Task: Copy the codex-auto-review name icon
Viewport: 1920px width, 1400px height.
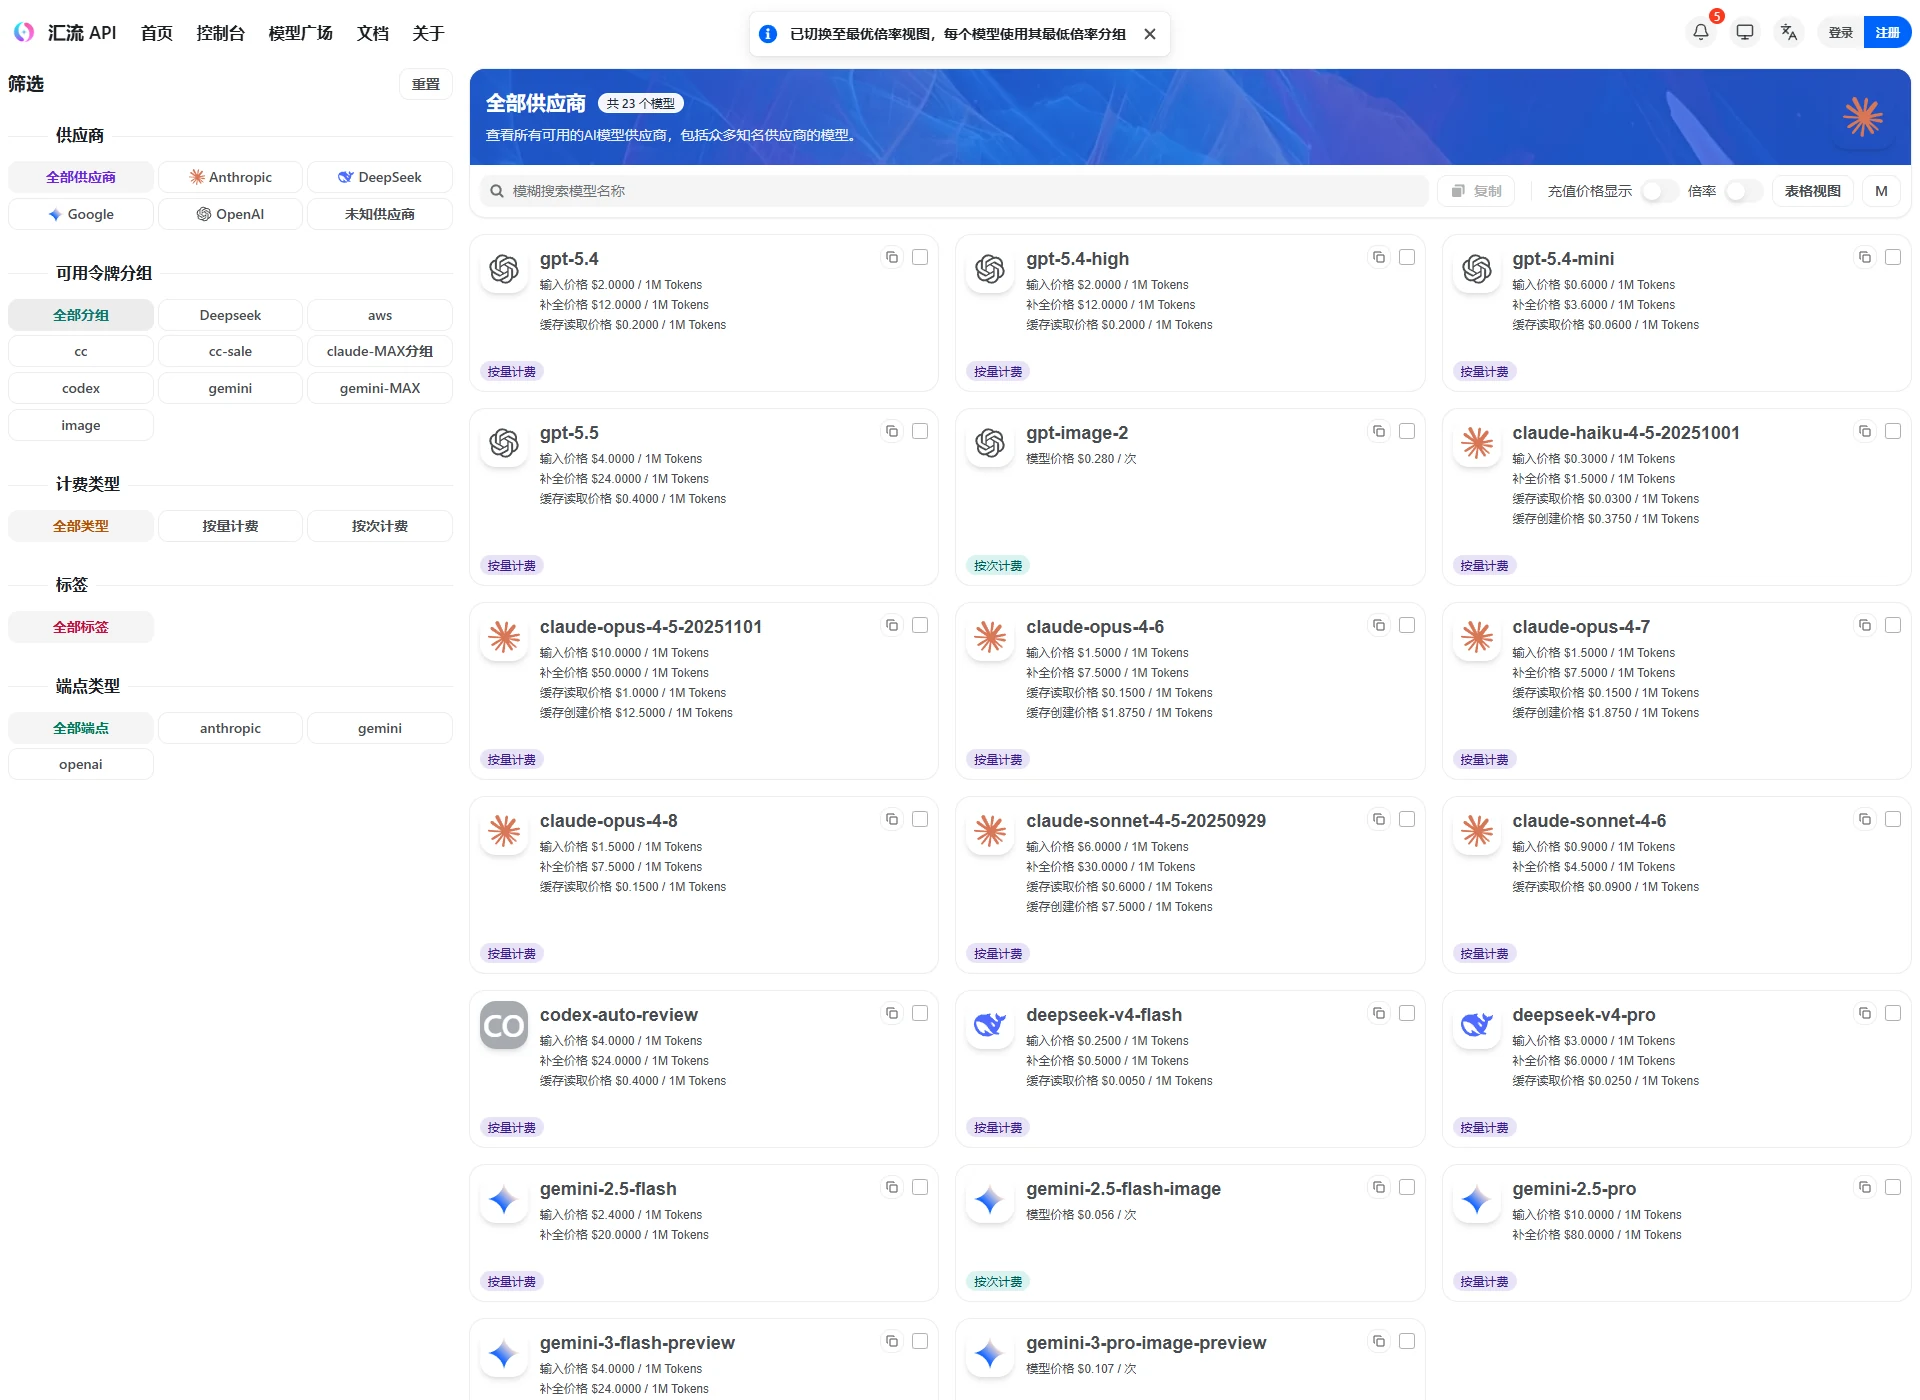Action: [892, 1014]
